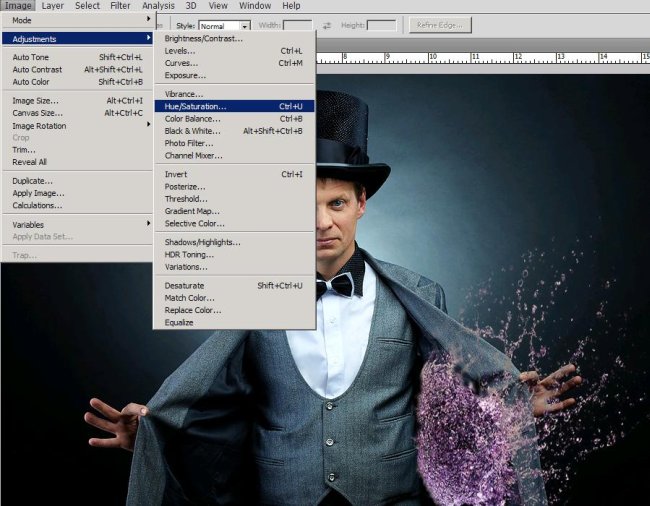The width and height of the screenshot is (650, 506).
Task: Open the Help menu
Action: click(x=291, y=5)
